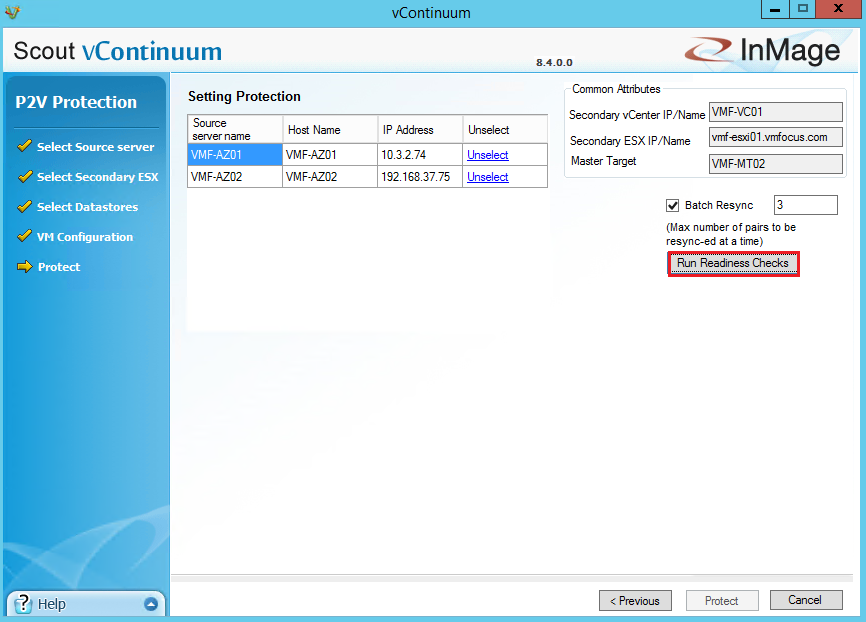Go to the VM Configuration step

click(85, 237)
